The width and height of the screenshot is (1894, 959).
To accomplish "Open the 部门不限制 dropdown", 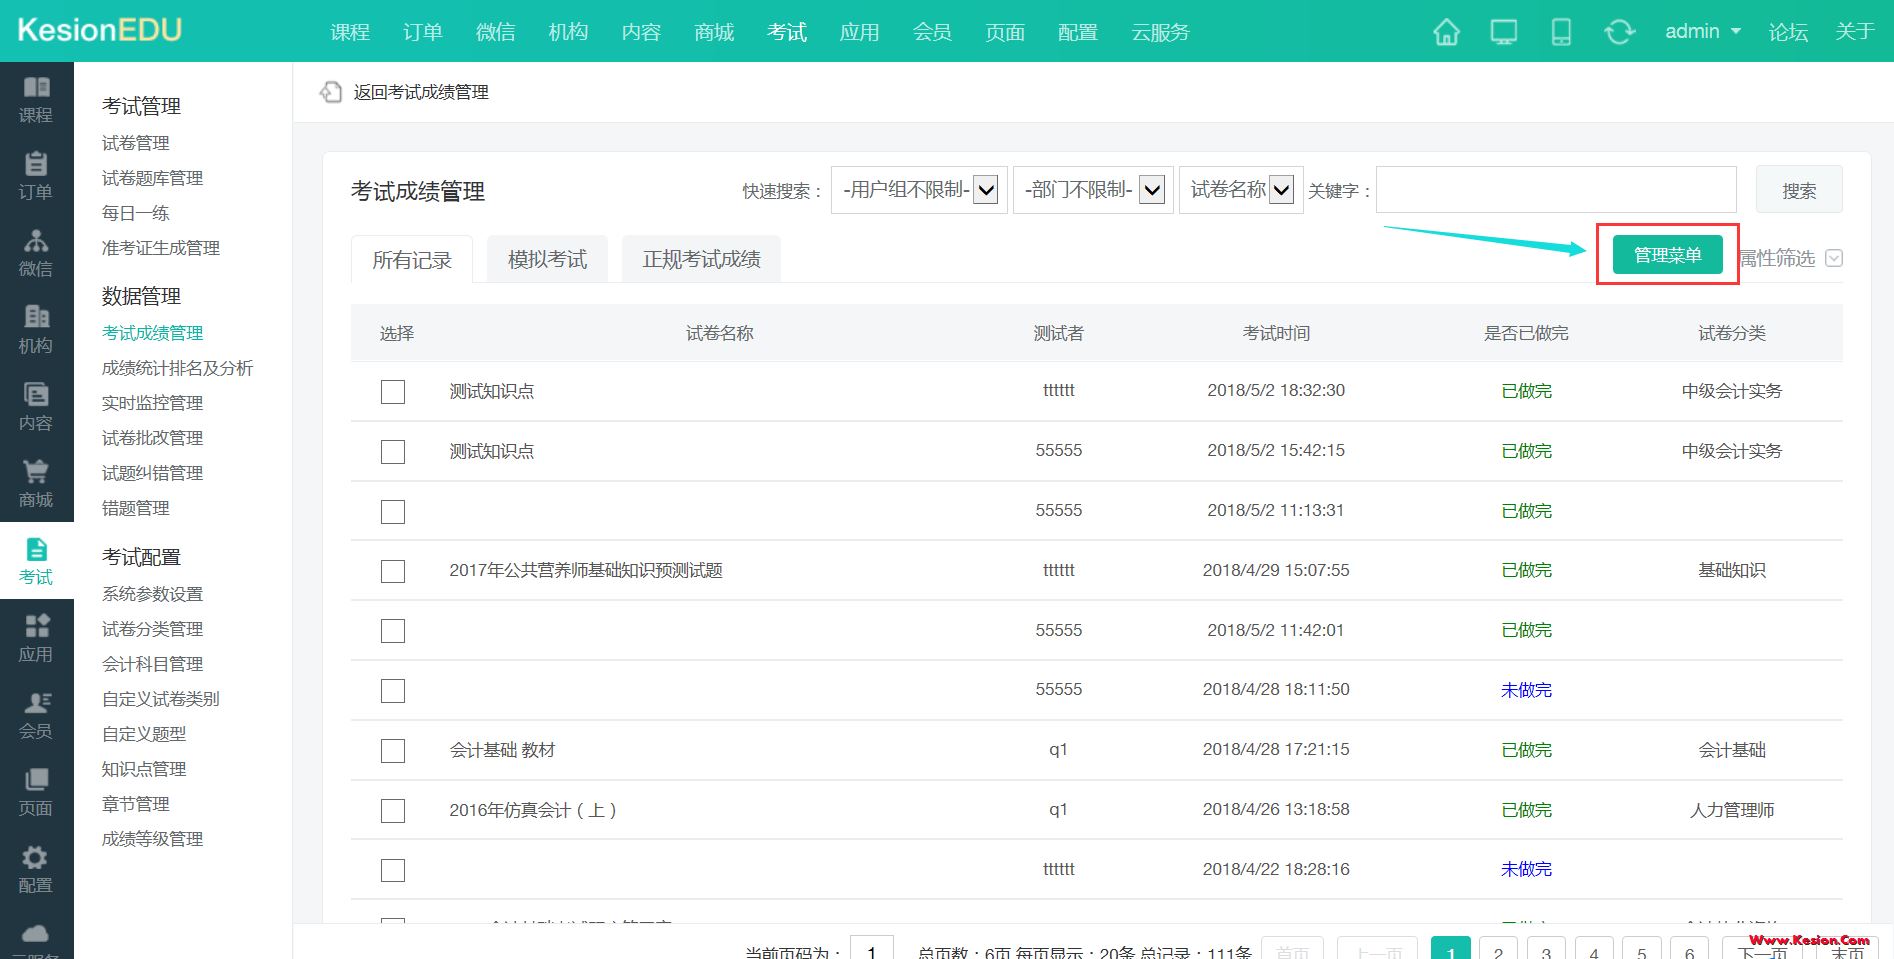I will pyautogui.click(x=1092, y=190).
